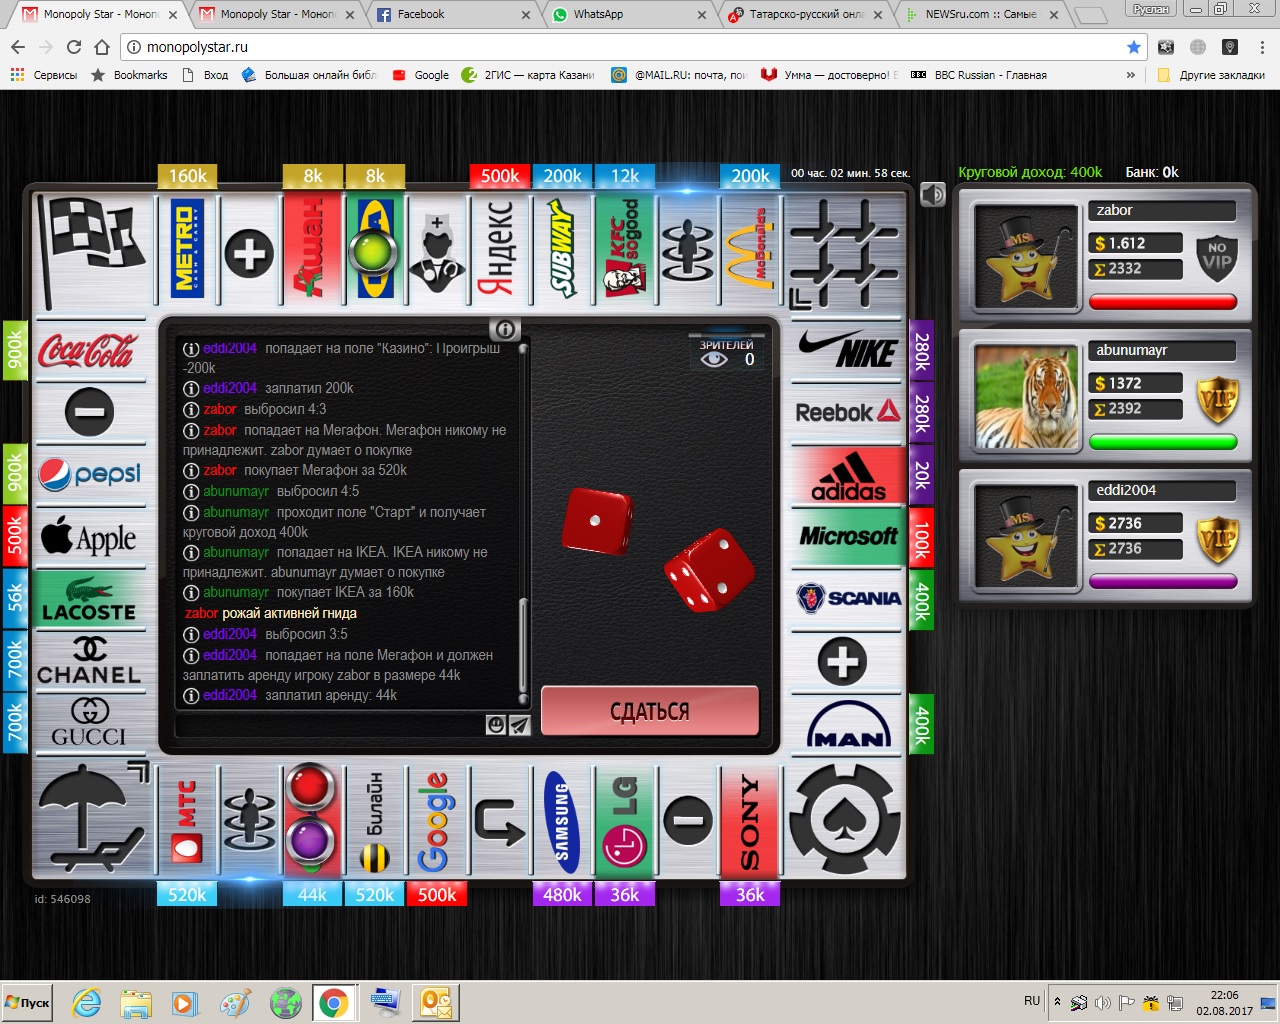Open the chat info icon

505,329
